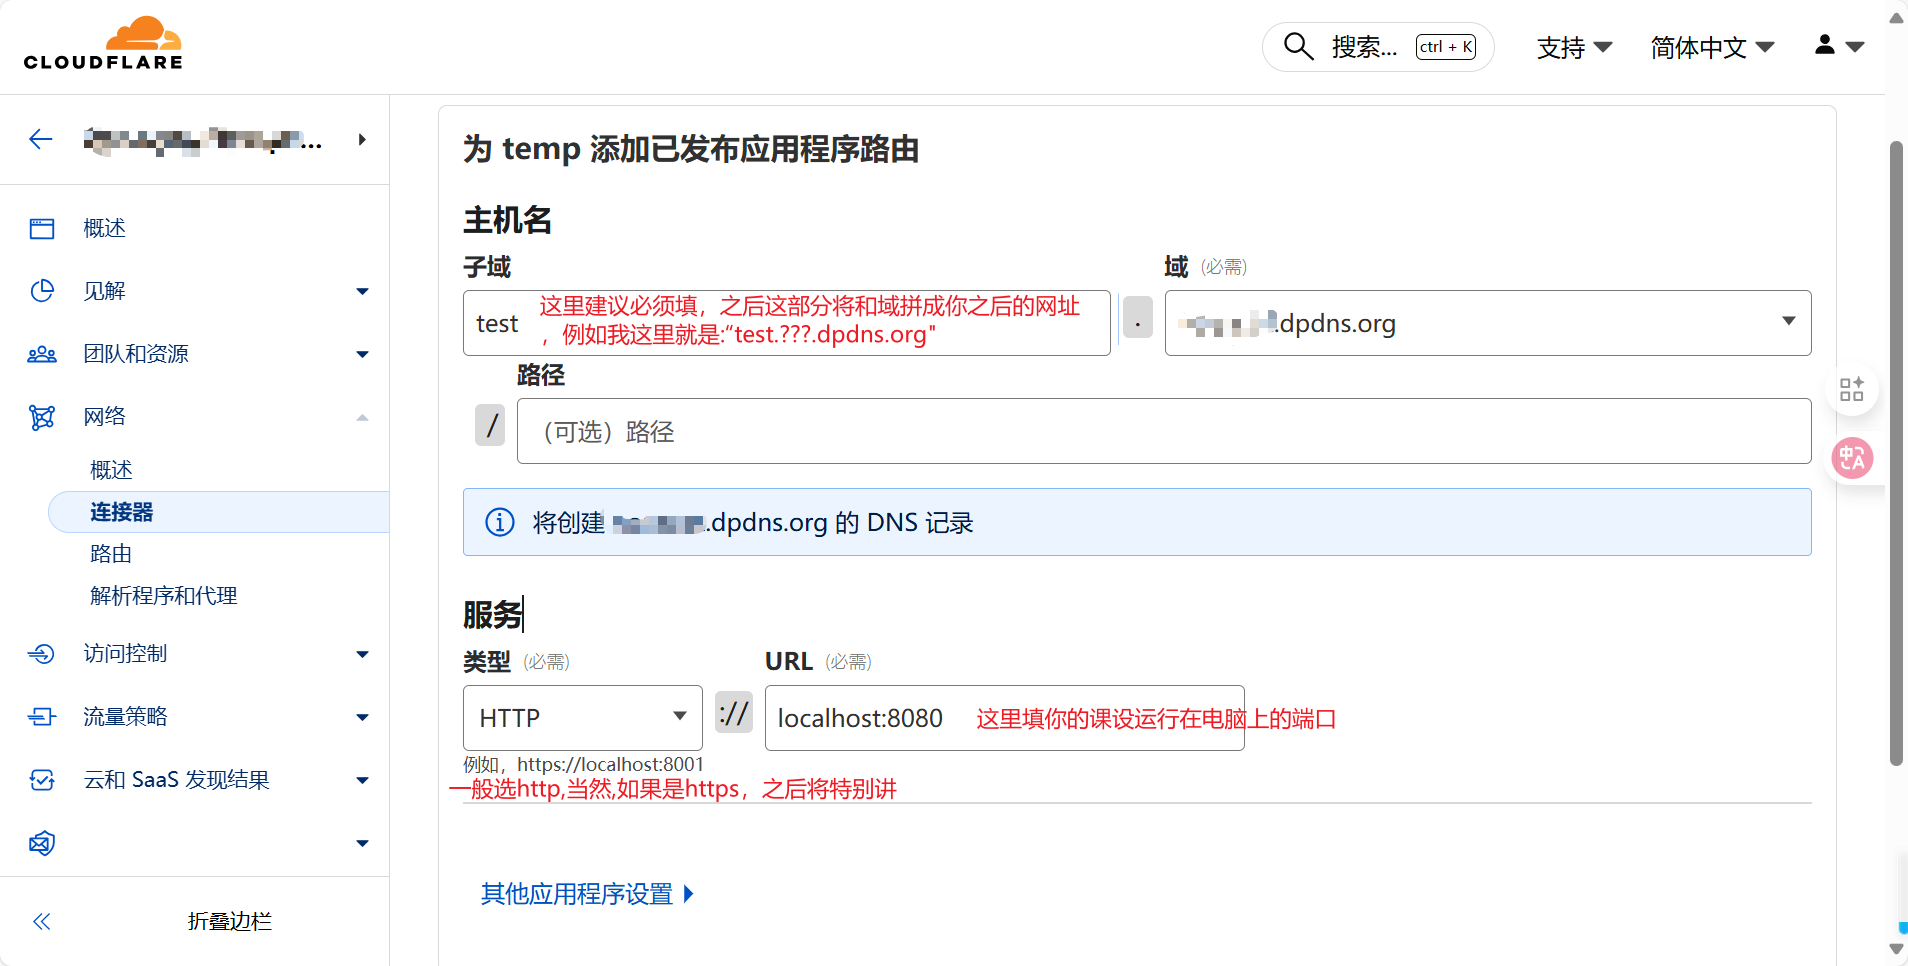Click the 概述 window icon in sidebar
The image size is (1908, 966).
click(x=42, y=229)
